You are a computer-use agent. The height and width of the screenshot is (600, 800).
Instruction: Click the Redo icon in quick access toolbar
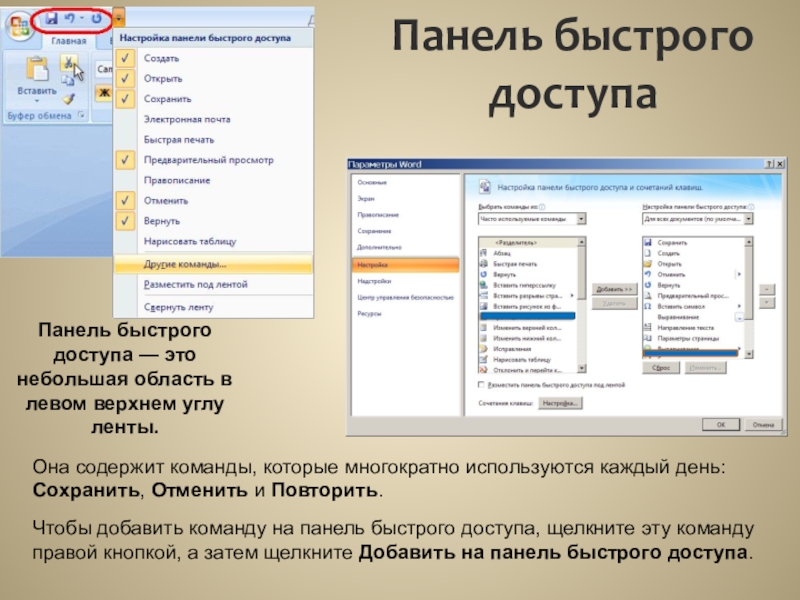[x=96, y=19]
